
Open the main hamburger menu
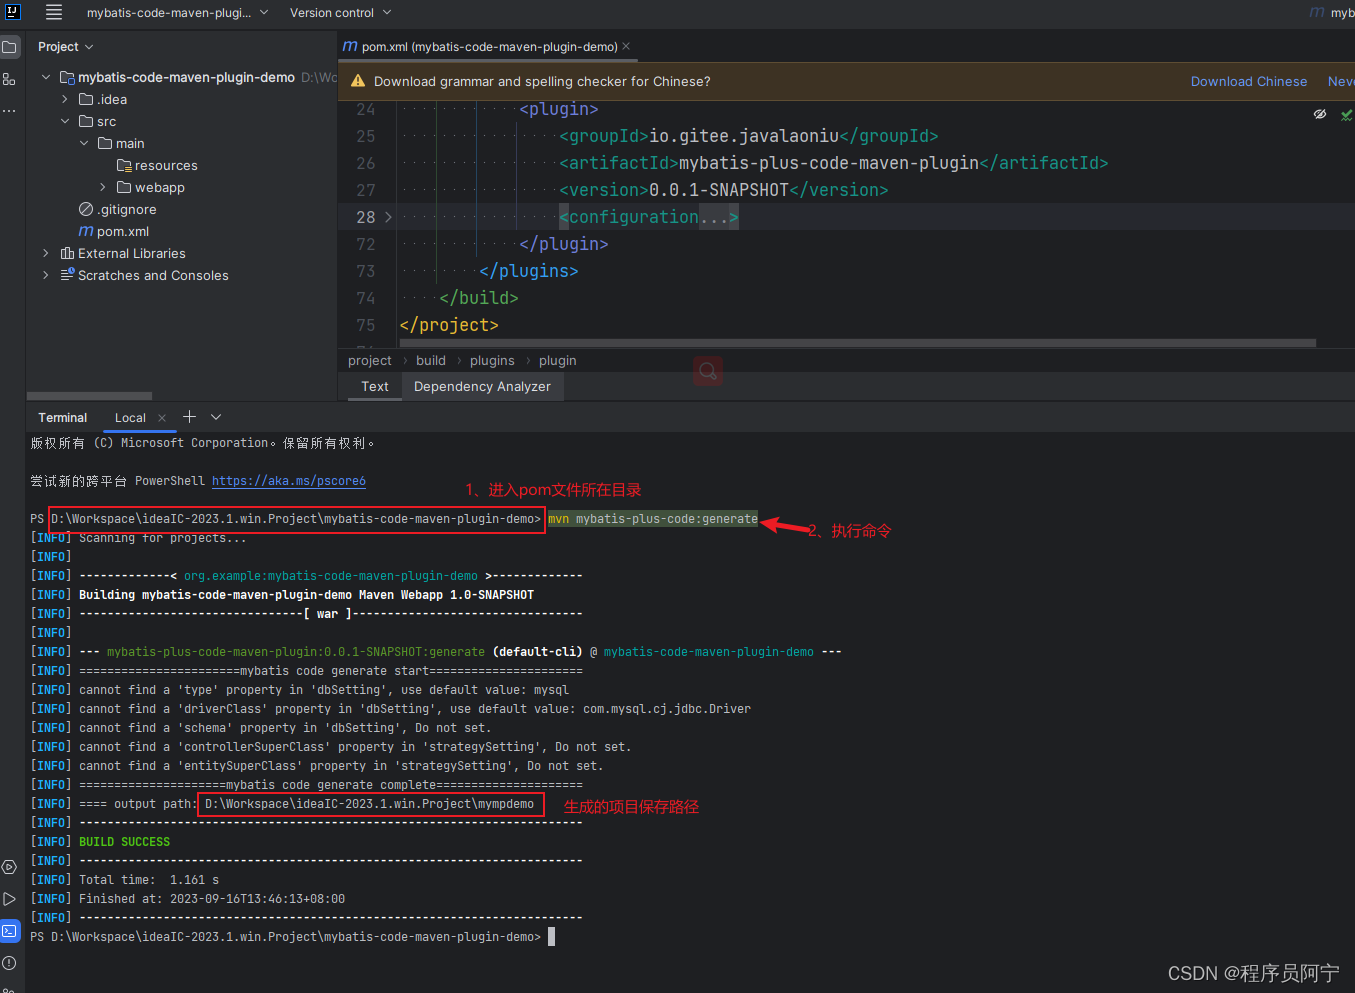[54, 12]
